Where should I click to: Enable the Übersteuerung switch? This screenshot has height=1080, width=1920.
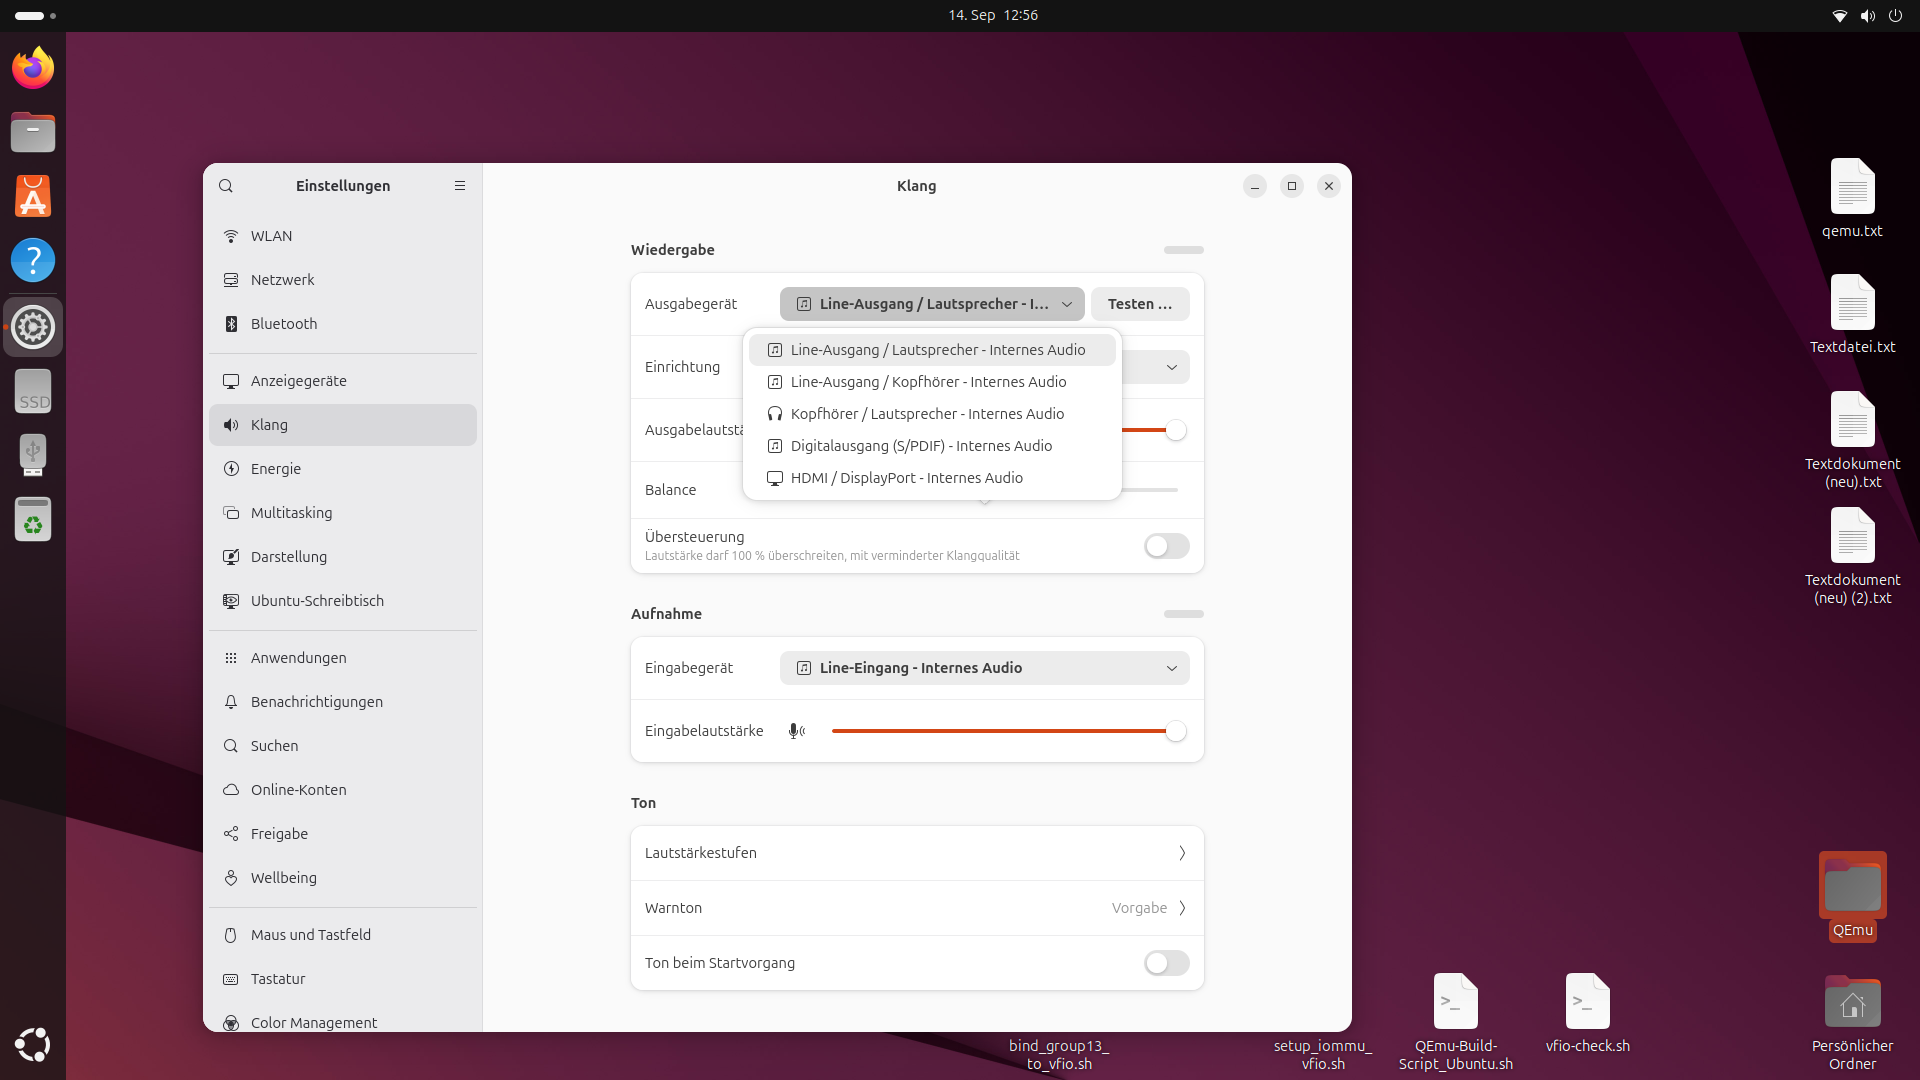(x=1166, y=546)
